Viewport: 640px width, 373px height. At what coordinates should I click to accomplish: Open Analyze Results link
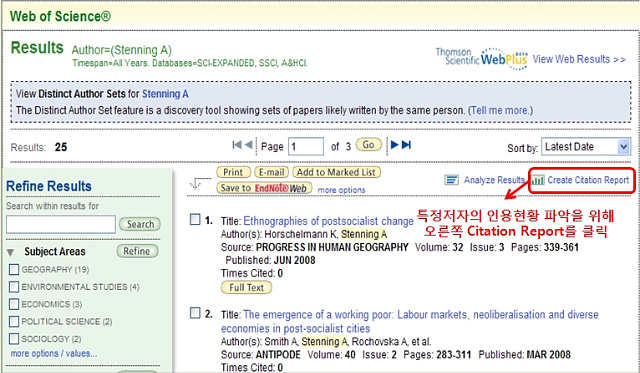[x=494, y=180]
